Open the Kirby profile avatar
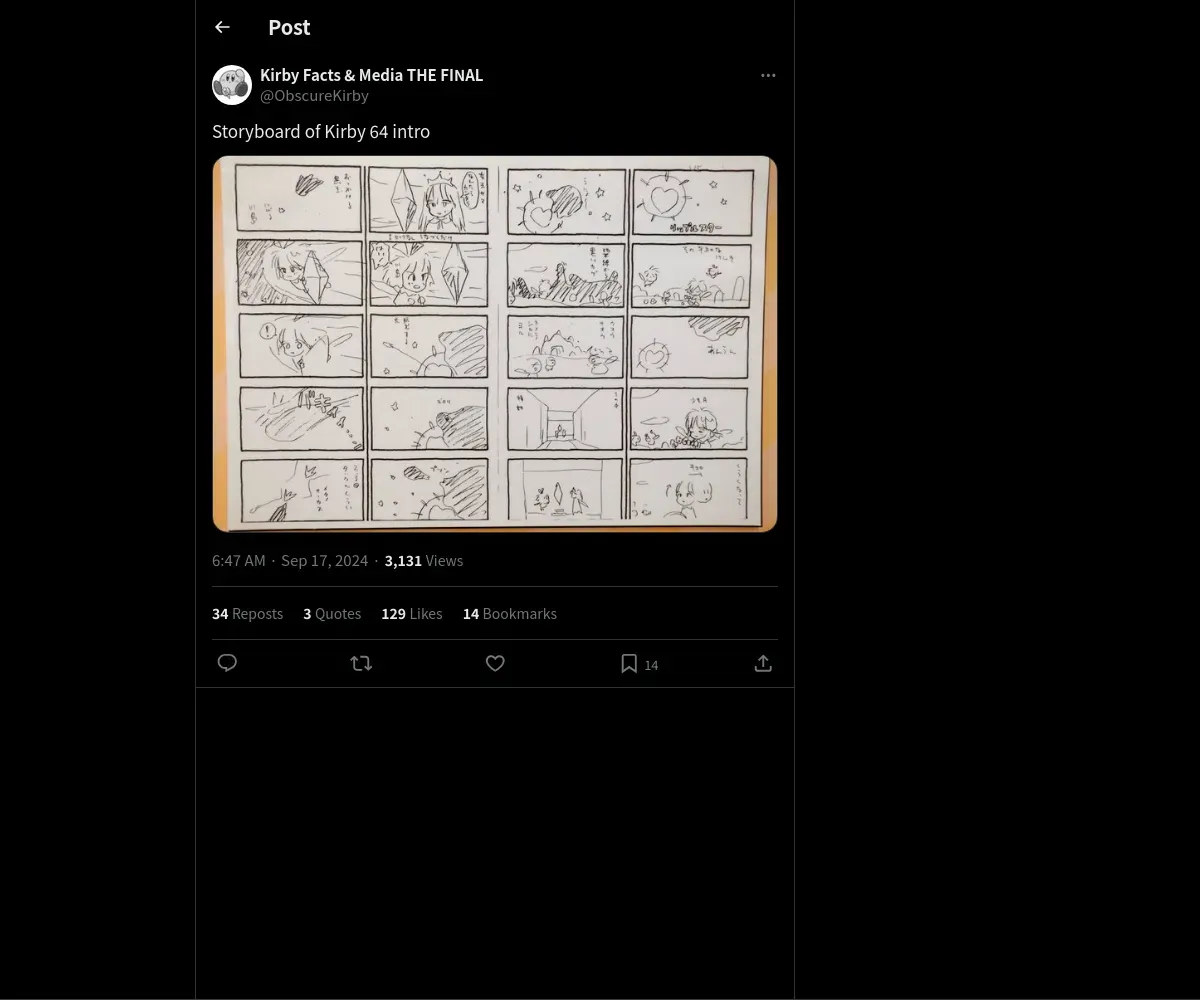Screen dimensions: 1200x1000 coord(232,85)
